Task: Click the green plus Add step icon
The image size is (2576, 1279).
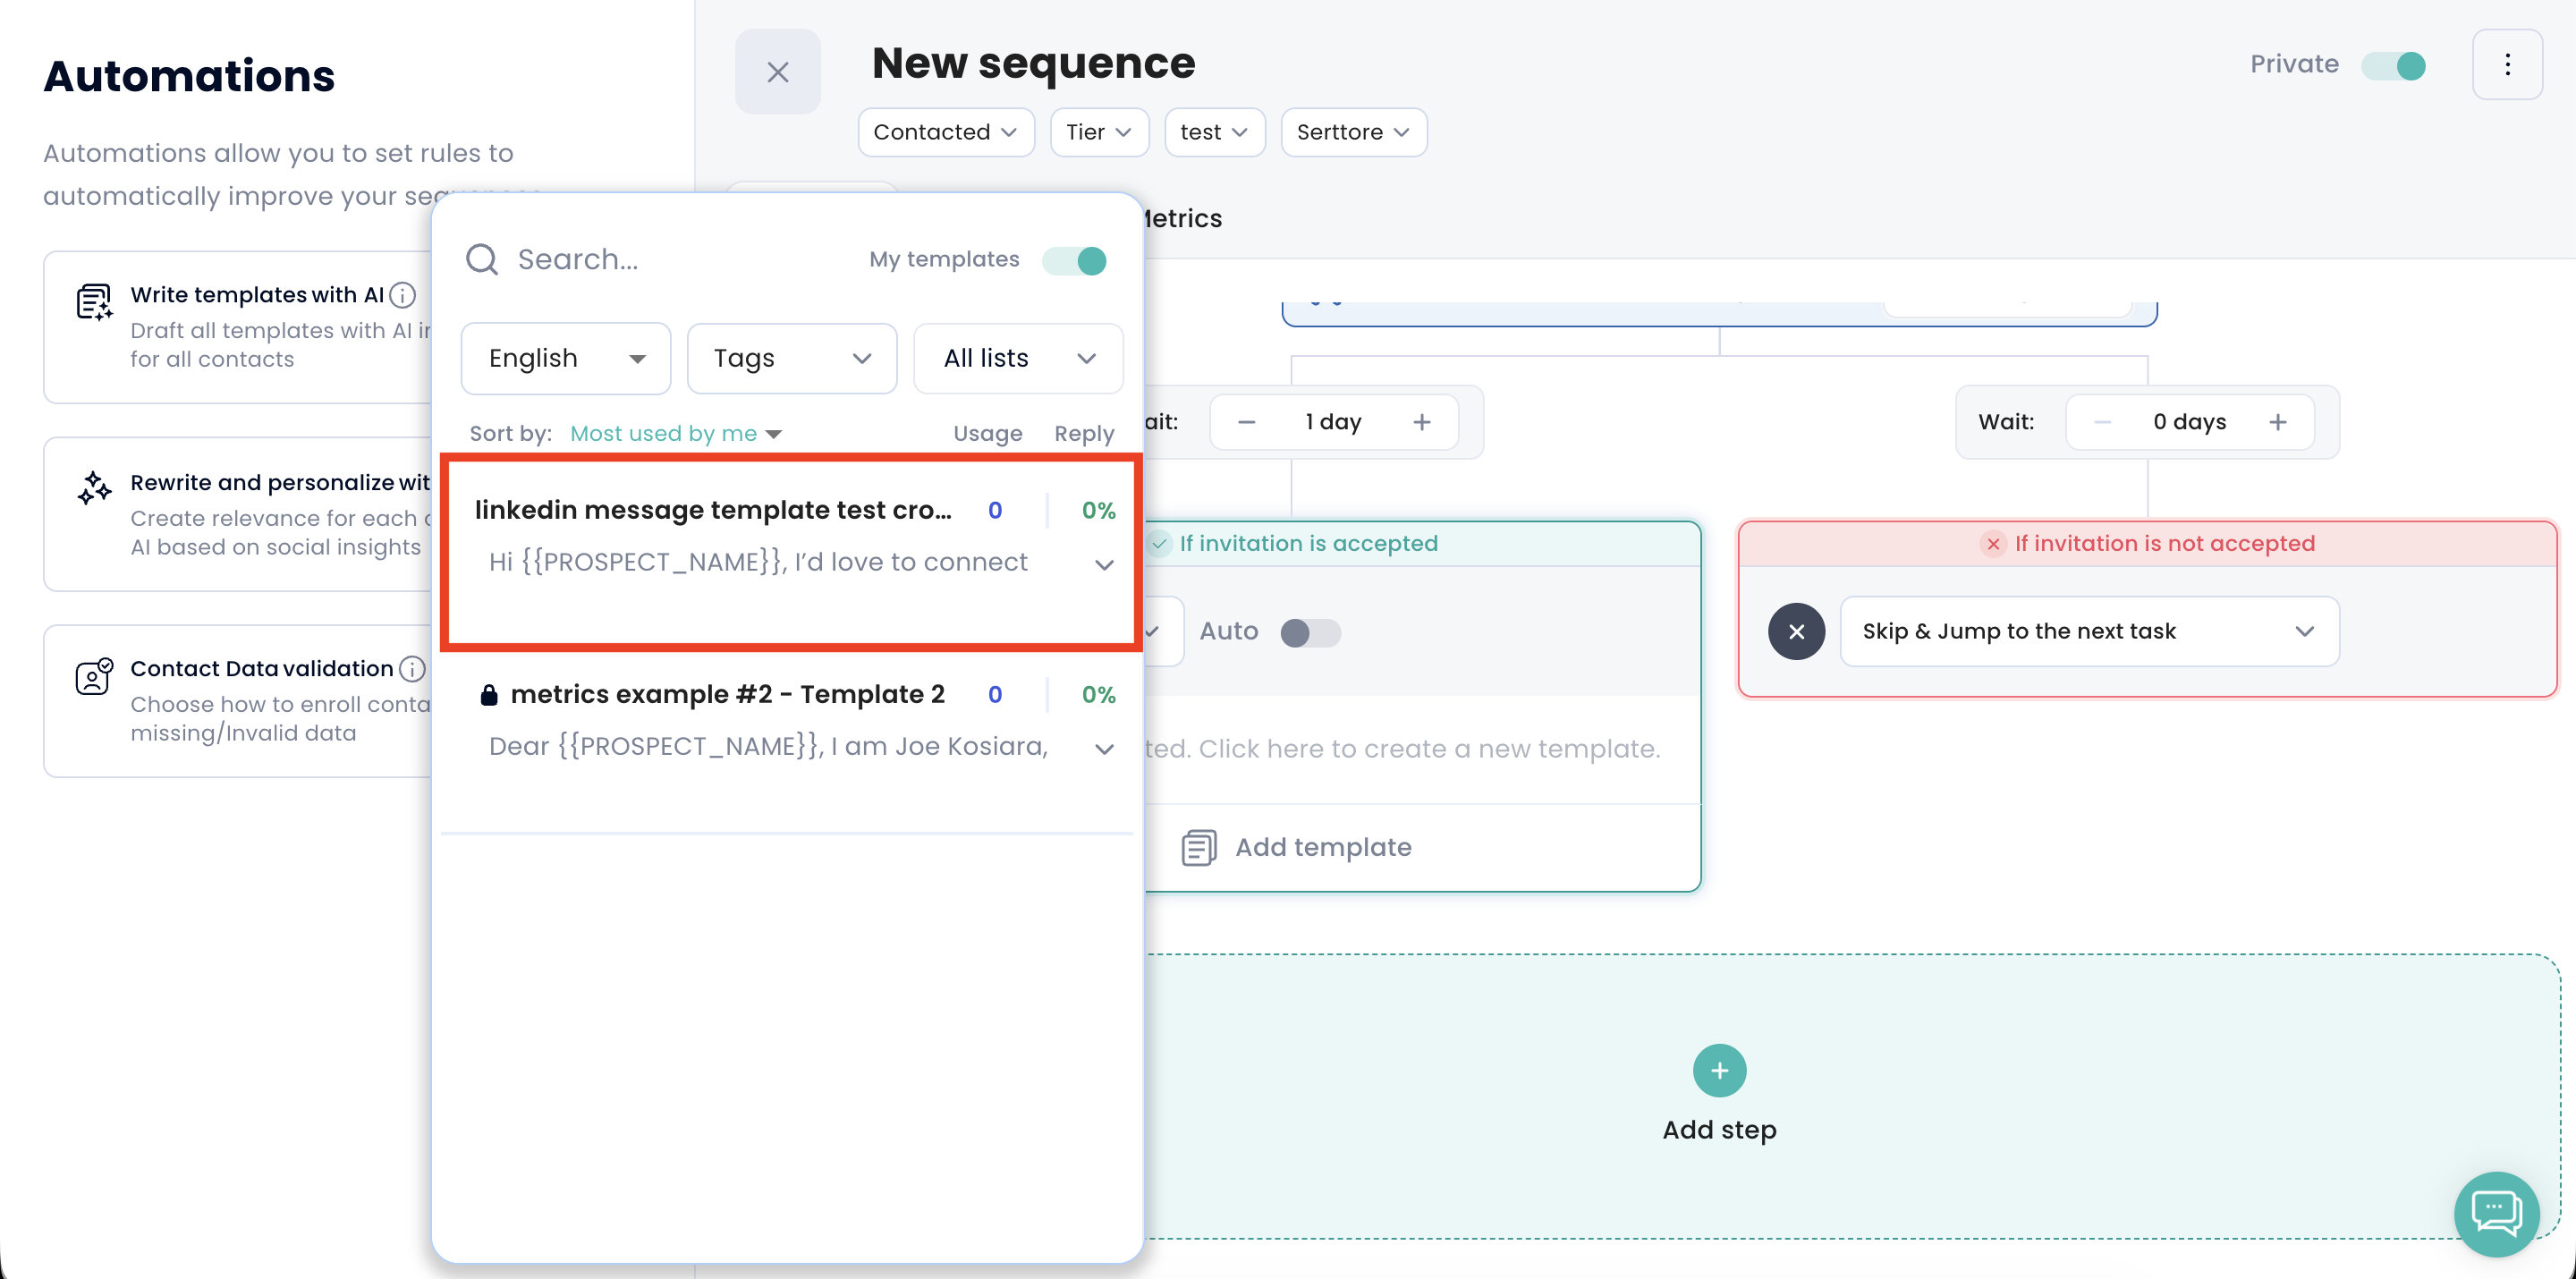Action: click(1719, 1071)
